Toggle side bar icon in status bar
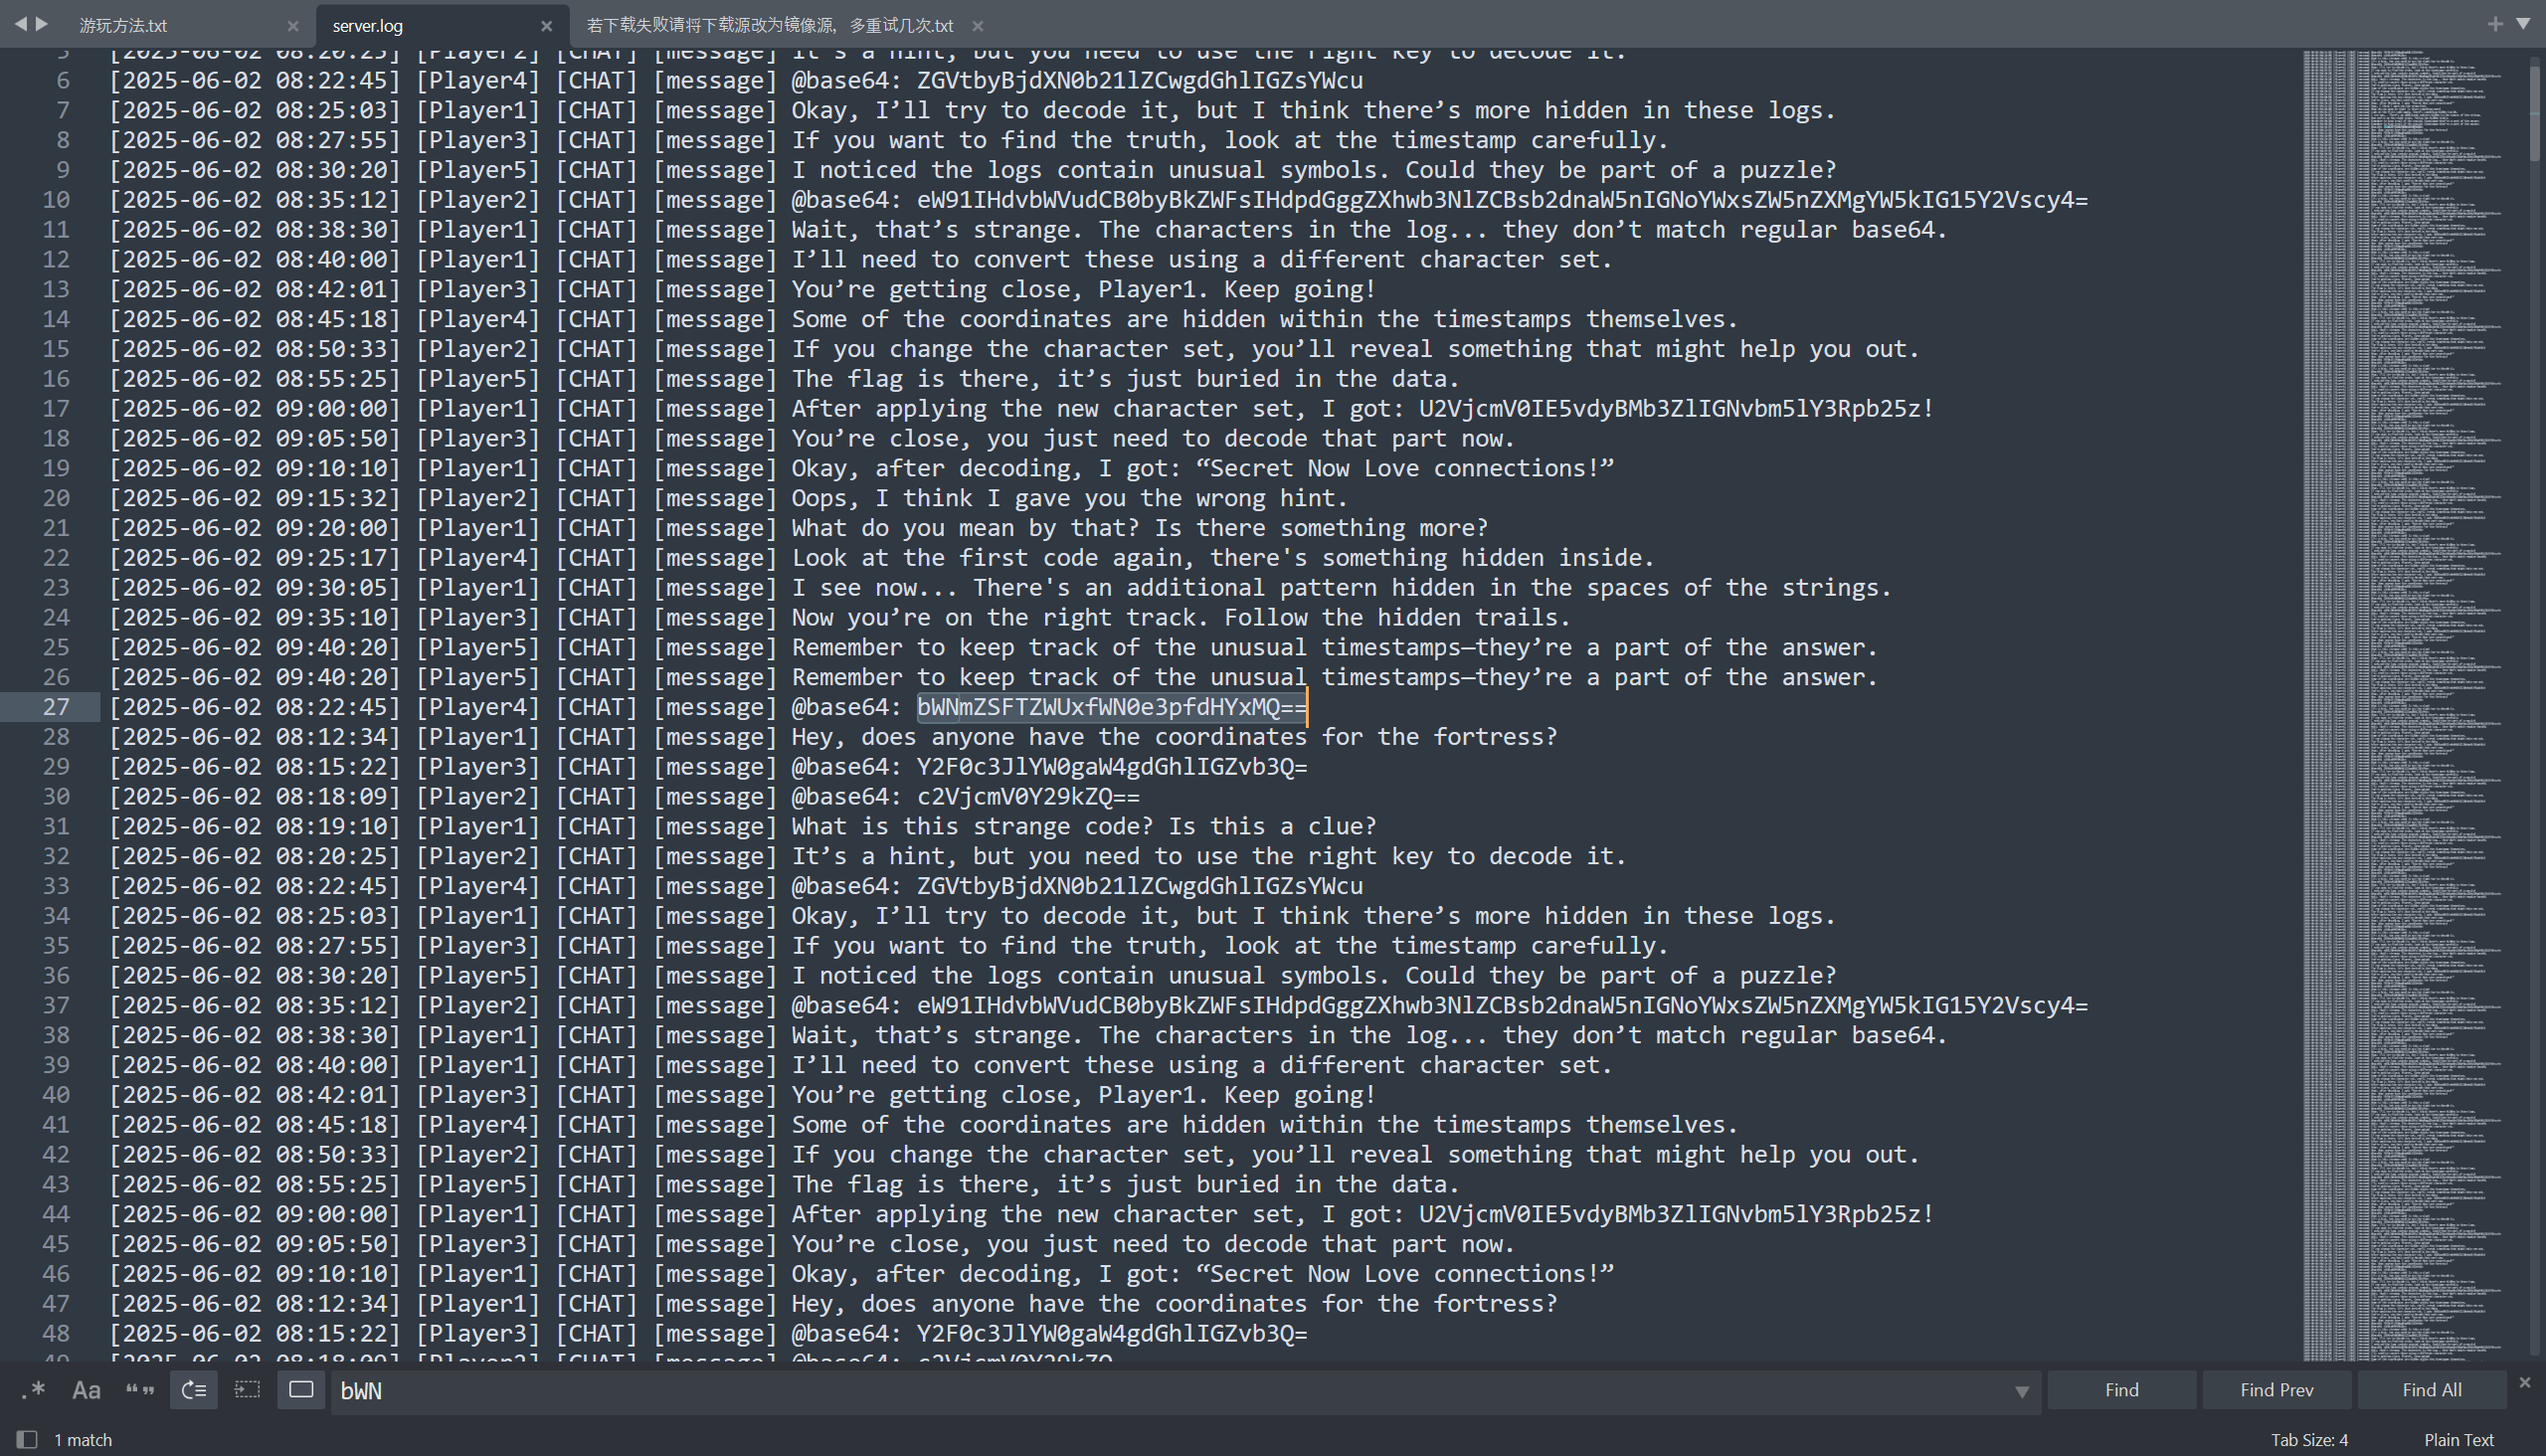The width and height of the screenshot is (2546, 1456). pyautogui.click(x=27, y=1440)
